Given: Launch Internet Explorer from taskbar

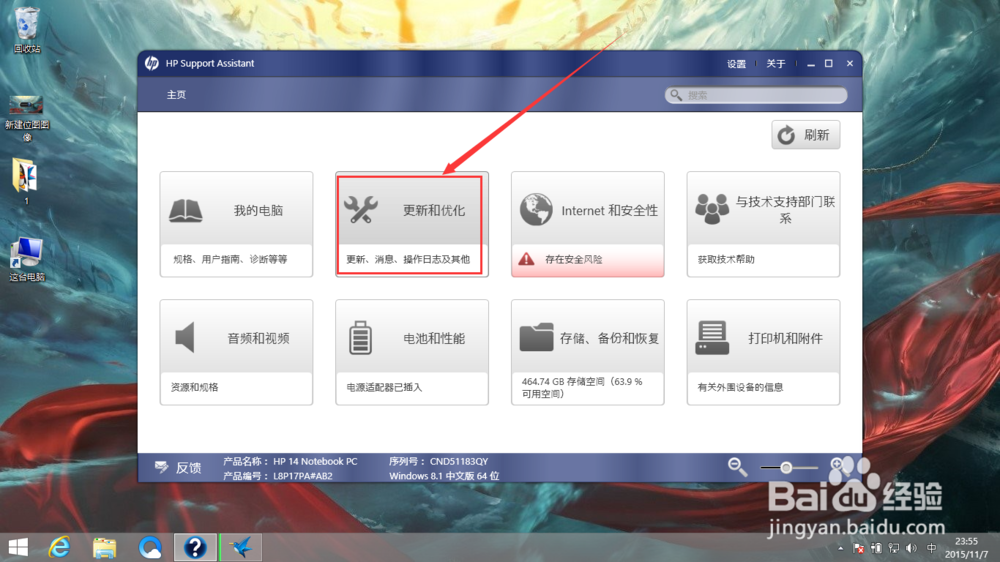Looking at the screenshot, I should [x=59, y=547].
